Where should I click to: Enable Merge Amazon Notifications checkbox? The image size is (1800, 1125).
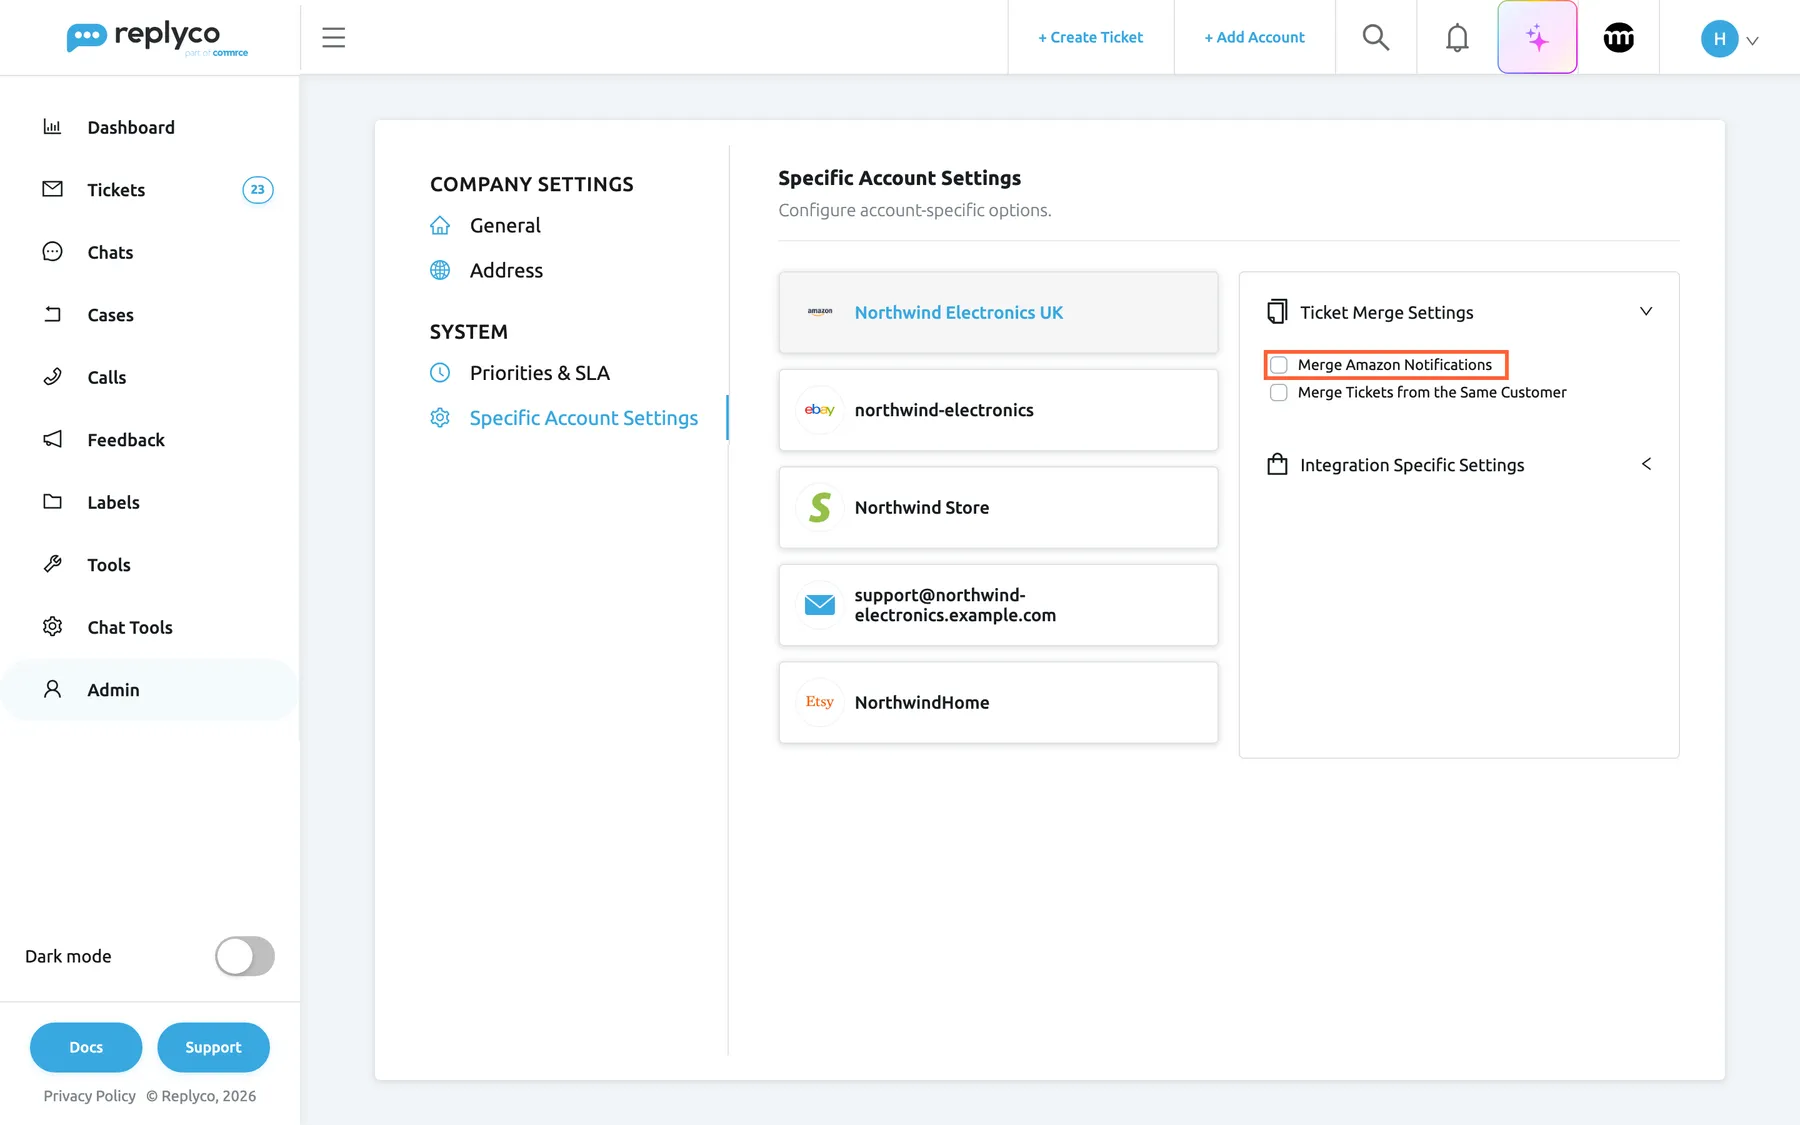[x=1279, y=365]
